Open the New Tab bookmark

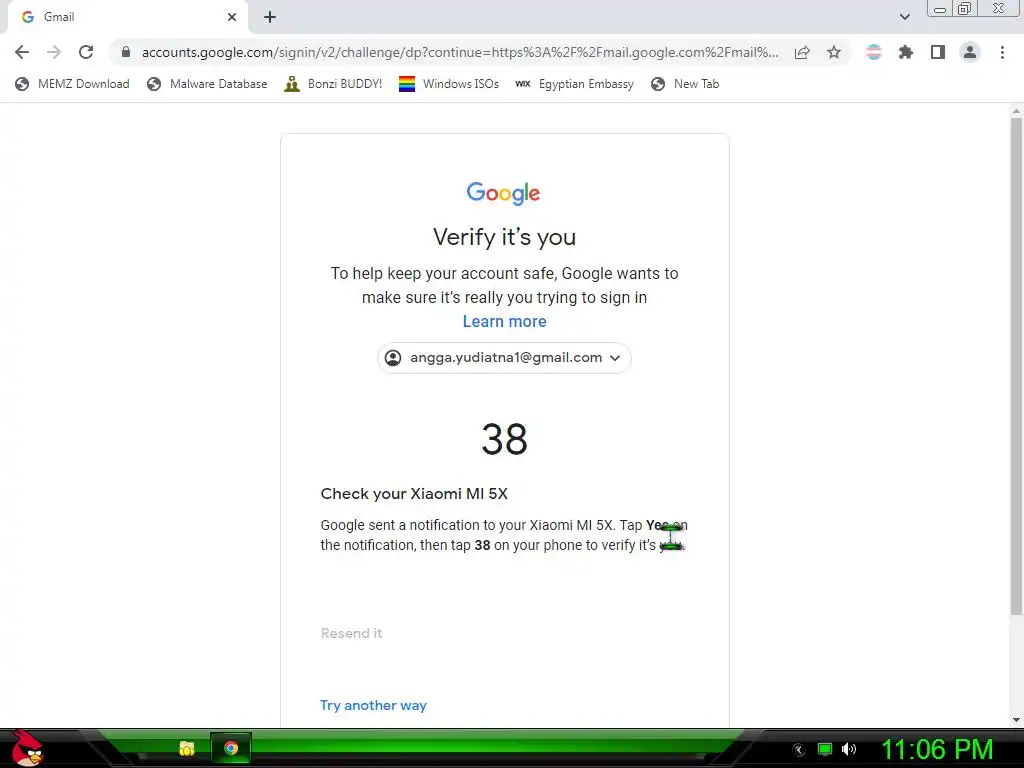point(685,84)
